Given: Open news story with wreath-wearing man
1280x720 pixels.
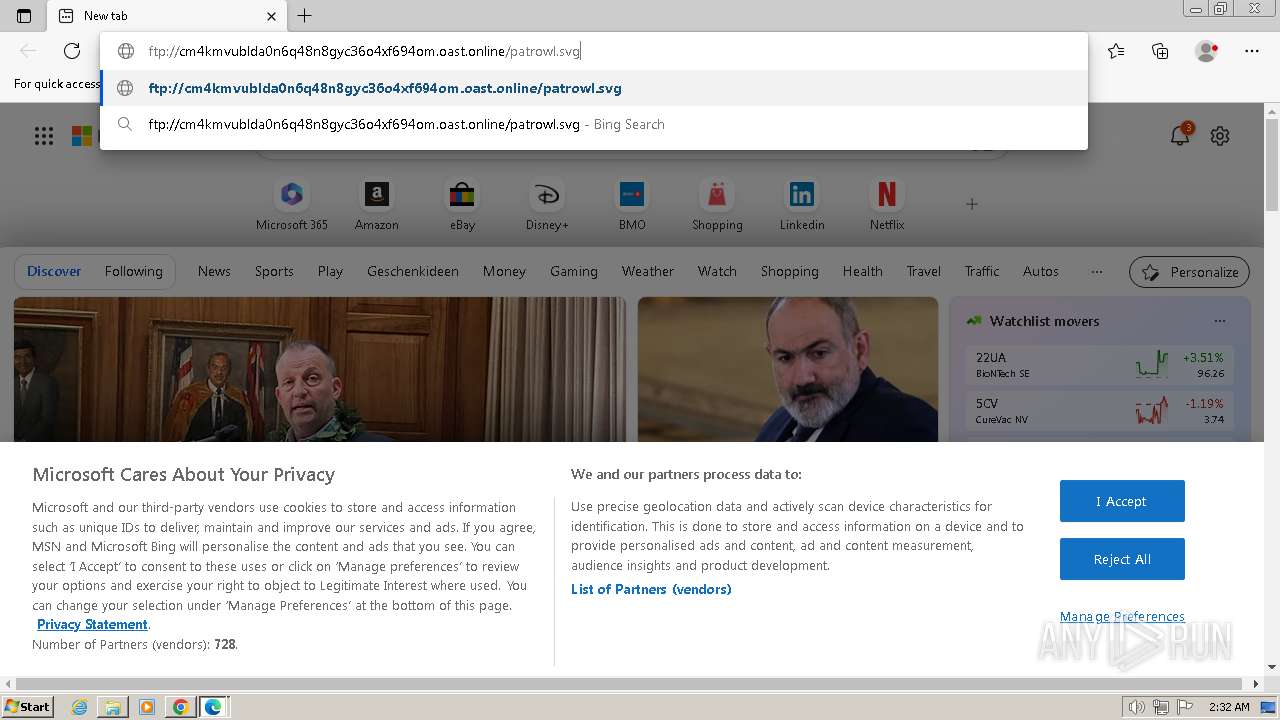Looking at the screenshot, I should point(320,369).
